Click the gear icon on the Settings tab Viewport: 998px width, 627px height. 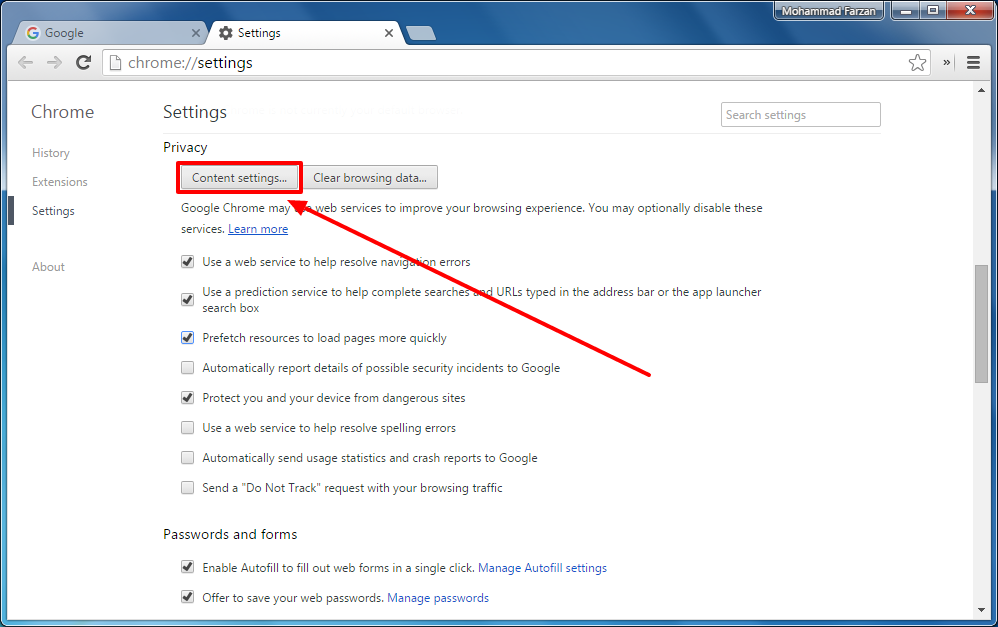[225, 33]
